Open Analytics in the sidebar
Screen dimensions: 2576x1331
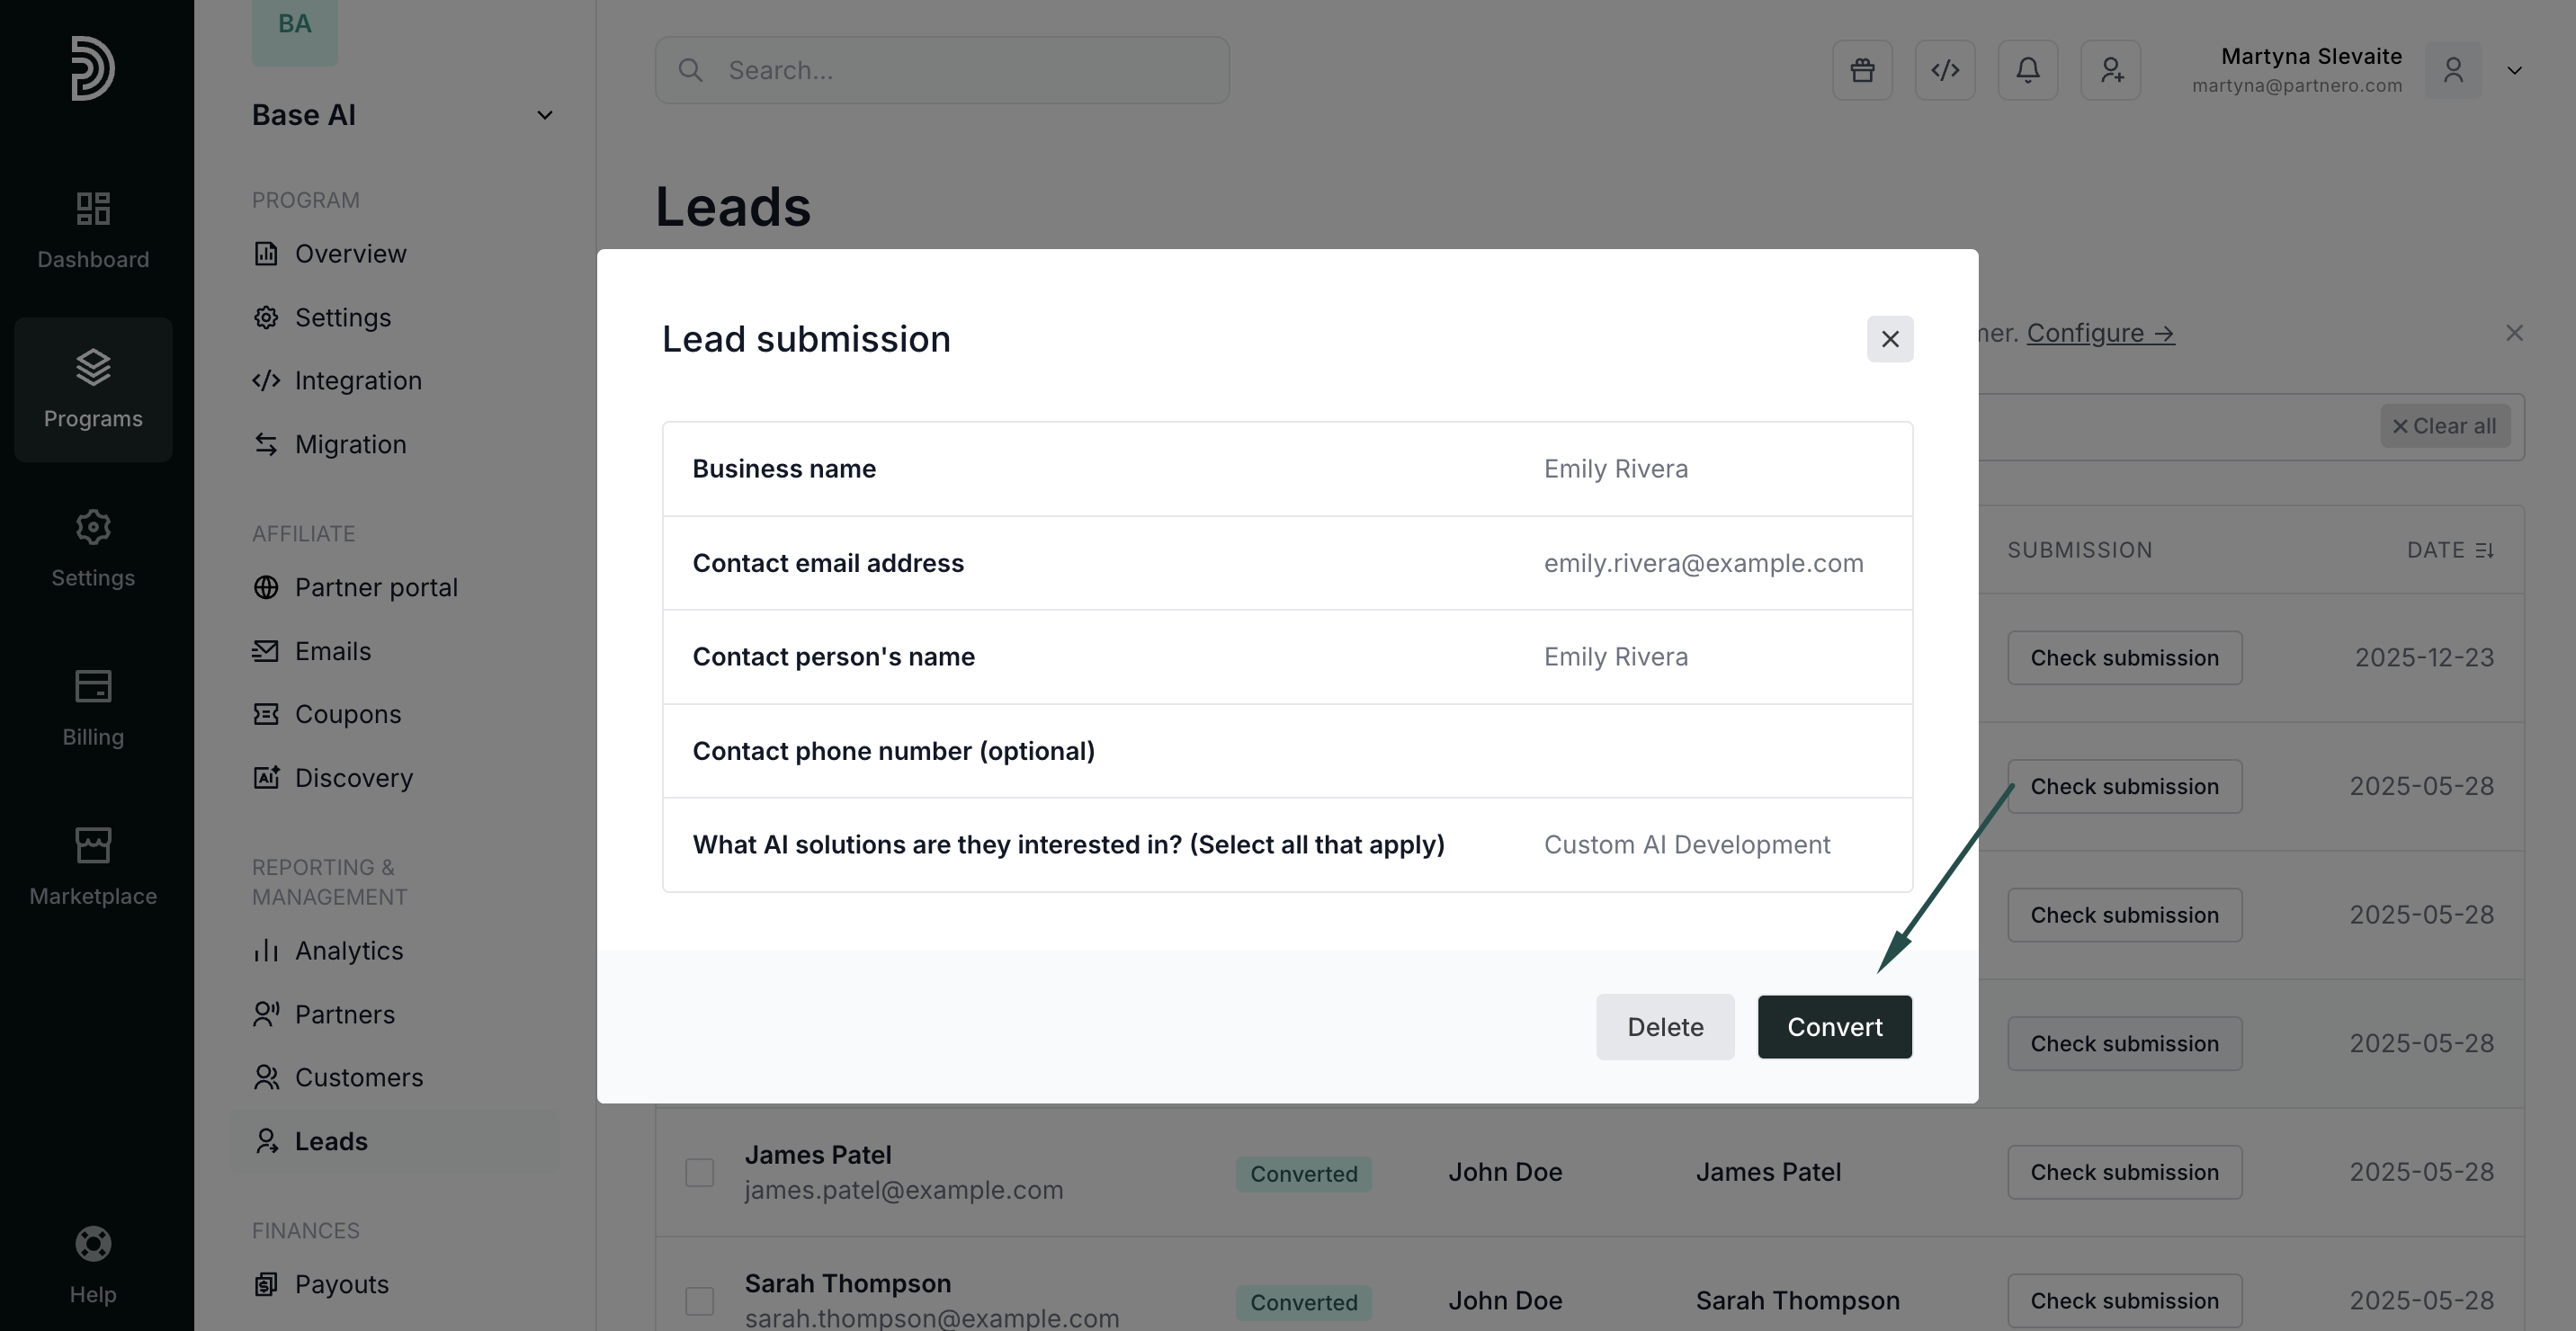coord(348,950)
